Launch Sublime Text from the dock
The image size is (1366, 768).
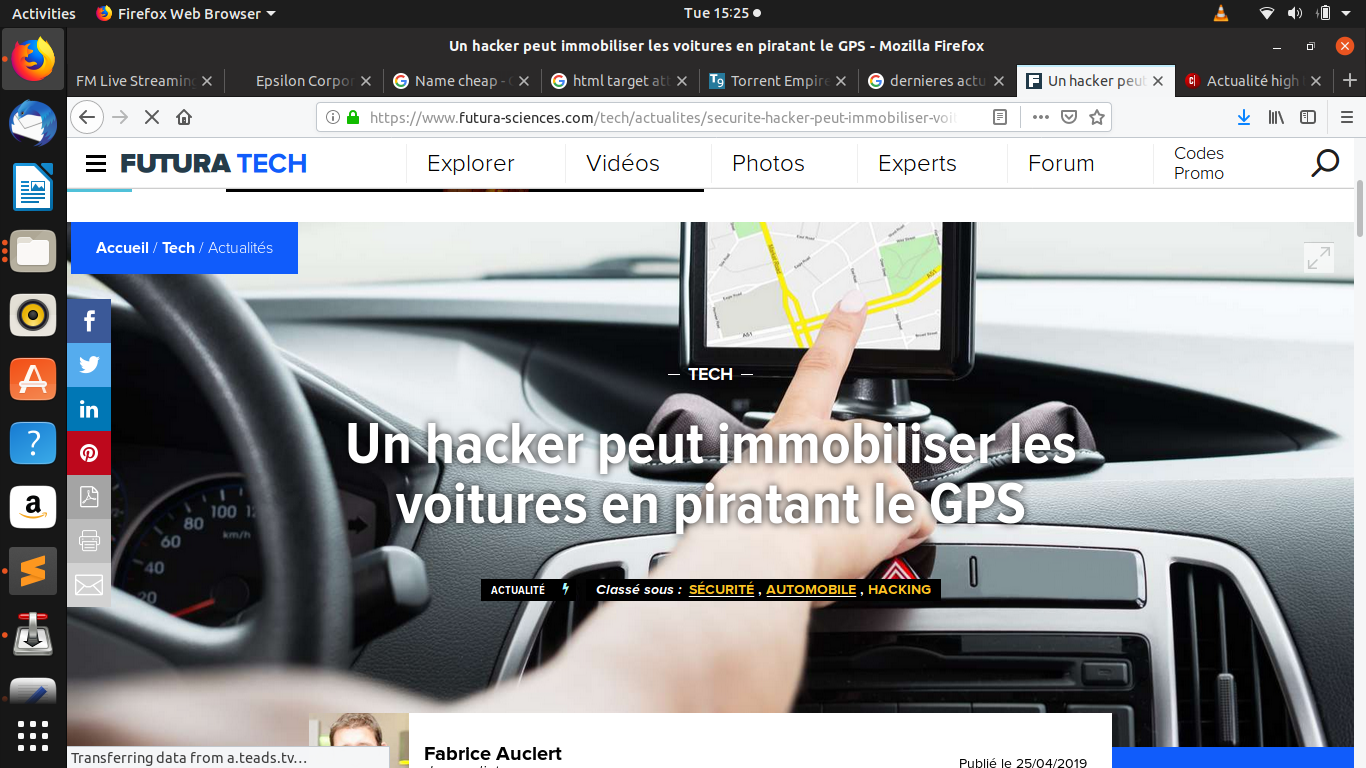point(33,571)
